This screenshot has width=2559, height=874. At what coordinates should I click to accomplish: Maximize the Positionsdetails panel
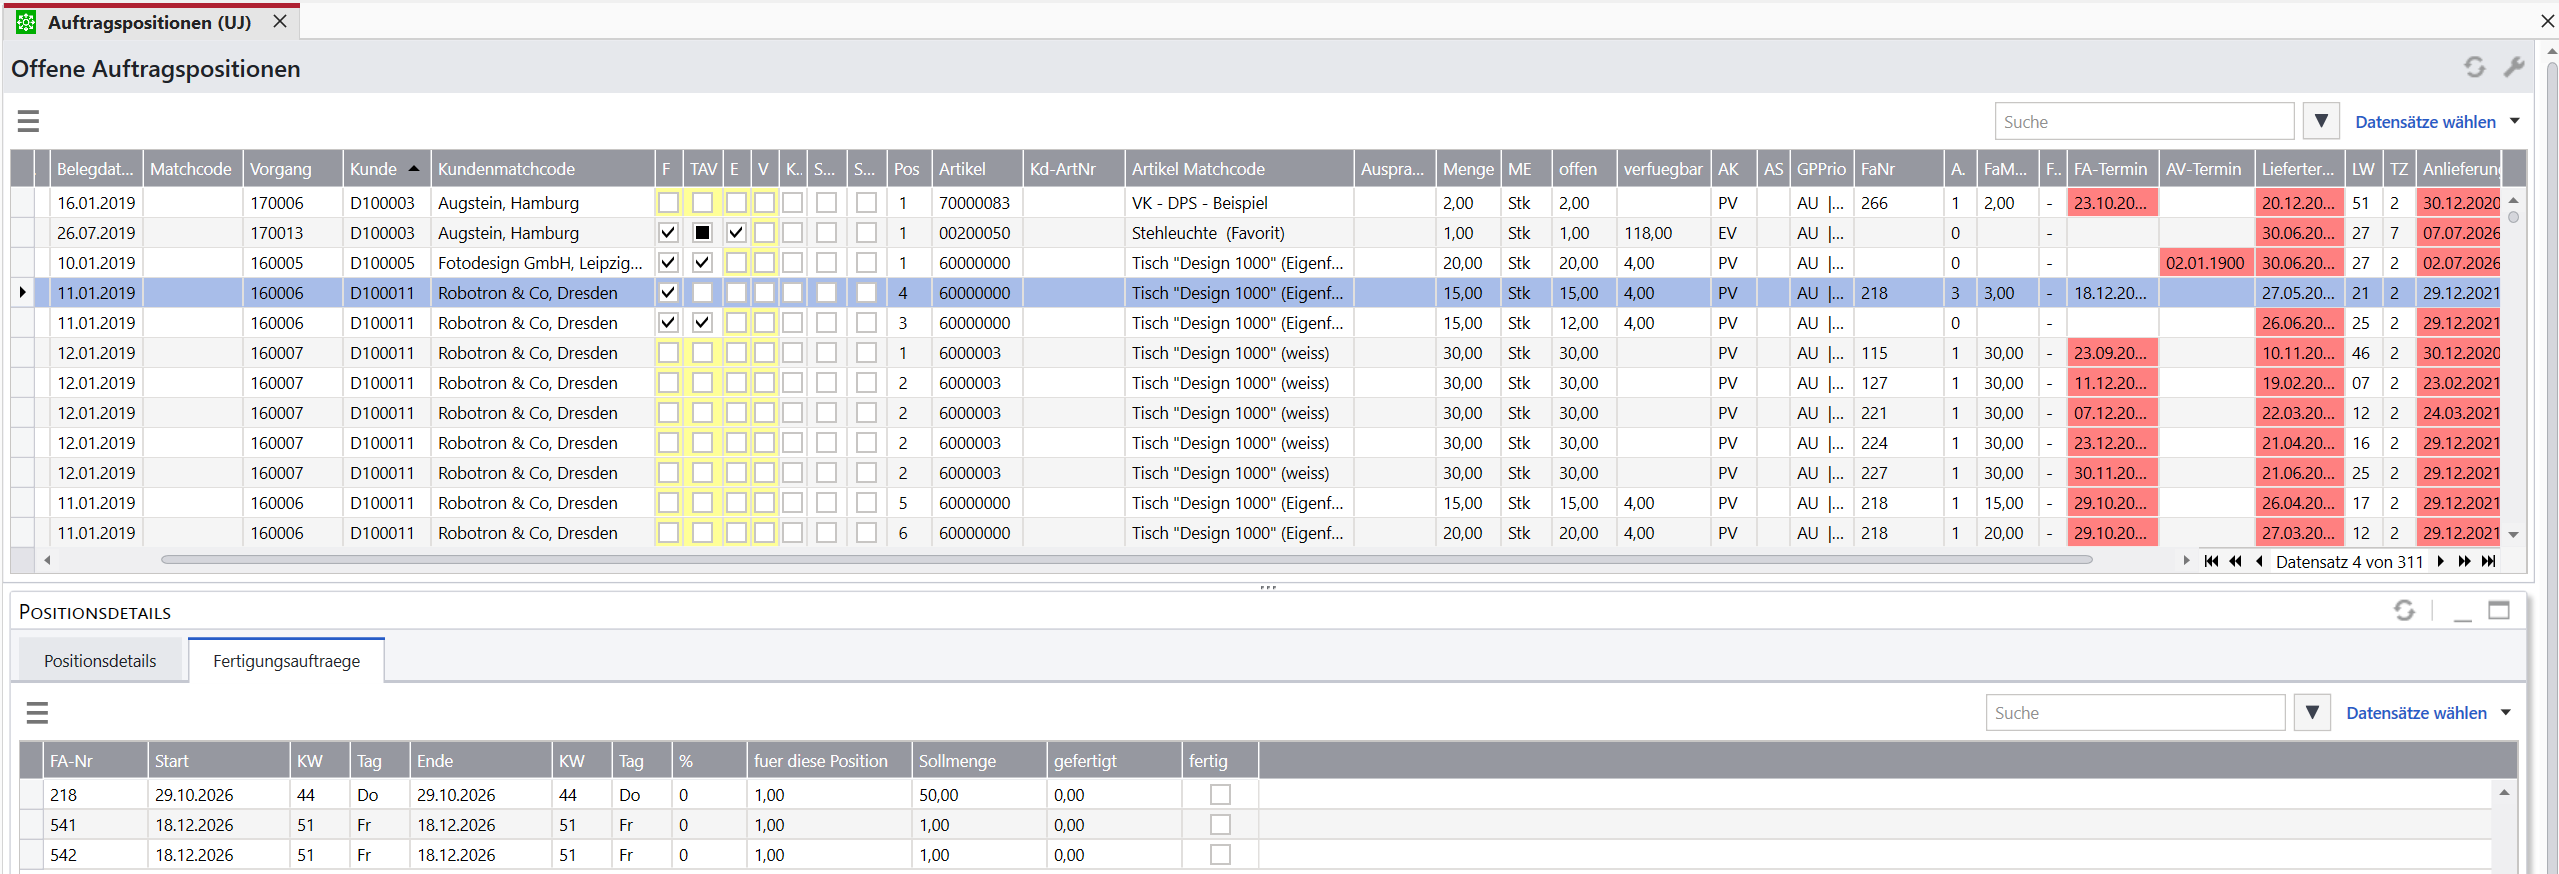[2498, 610]
